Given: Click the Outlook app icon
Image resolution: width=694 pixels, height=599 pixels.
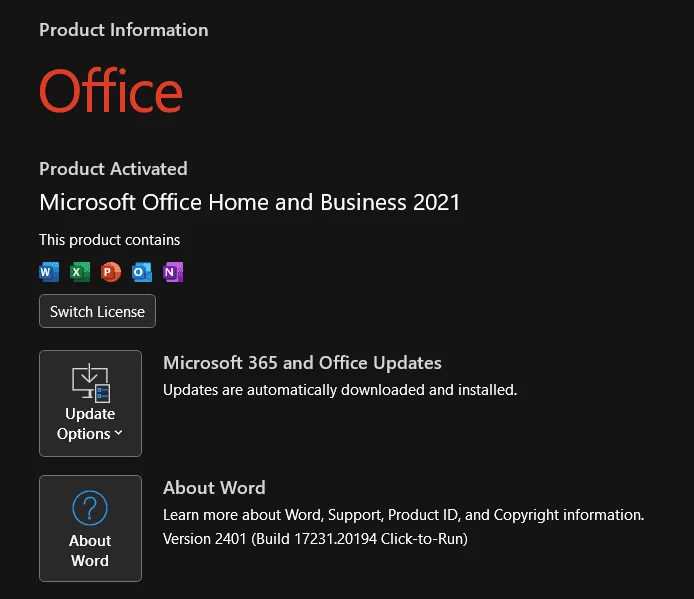Looking at the screenshot, I should (142, 272).
